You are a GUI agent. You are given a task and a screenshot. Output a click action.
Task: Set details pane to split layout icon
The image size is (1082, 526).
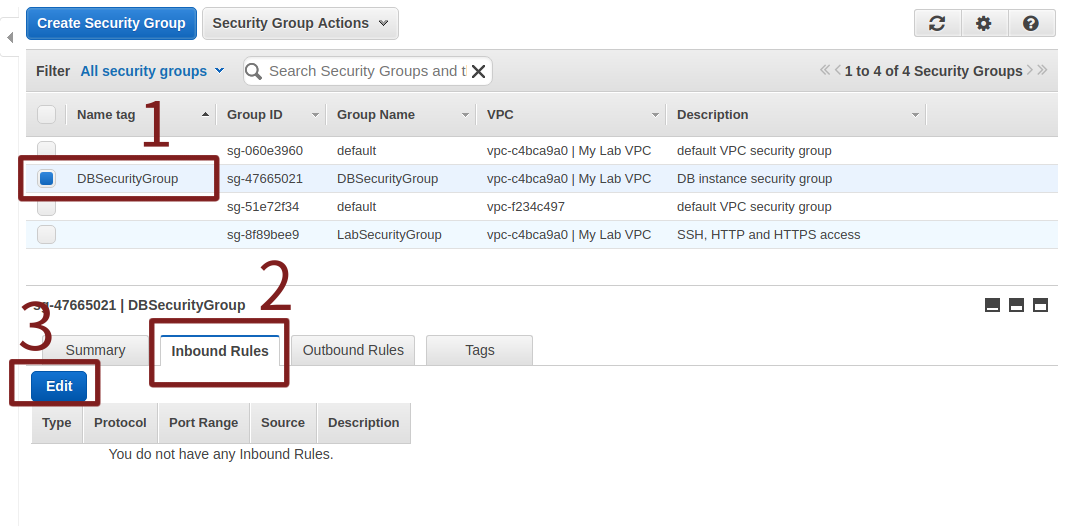pos(1016,305)
